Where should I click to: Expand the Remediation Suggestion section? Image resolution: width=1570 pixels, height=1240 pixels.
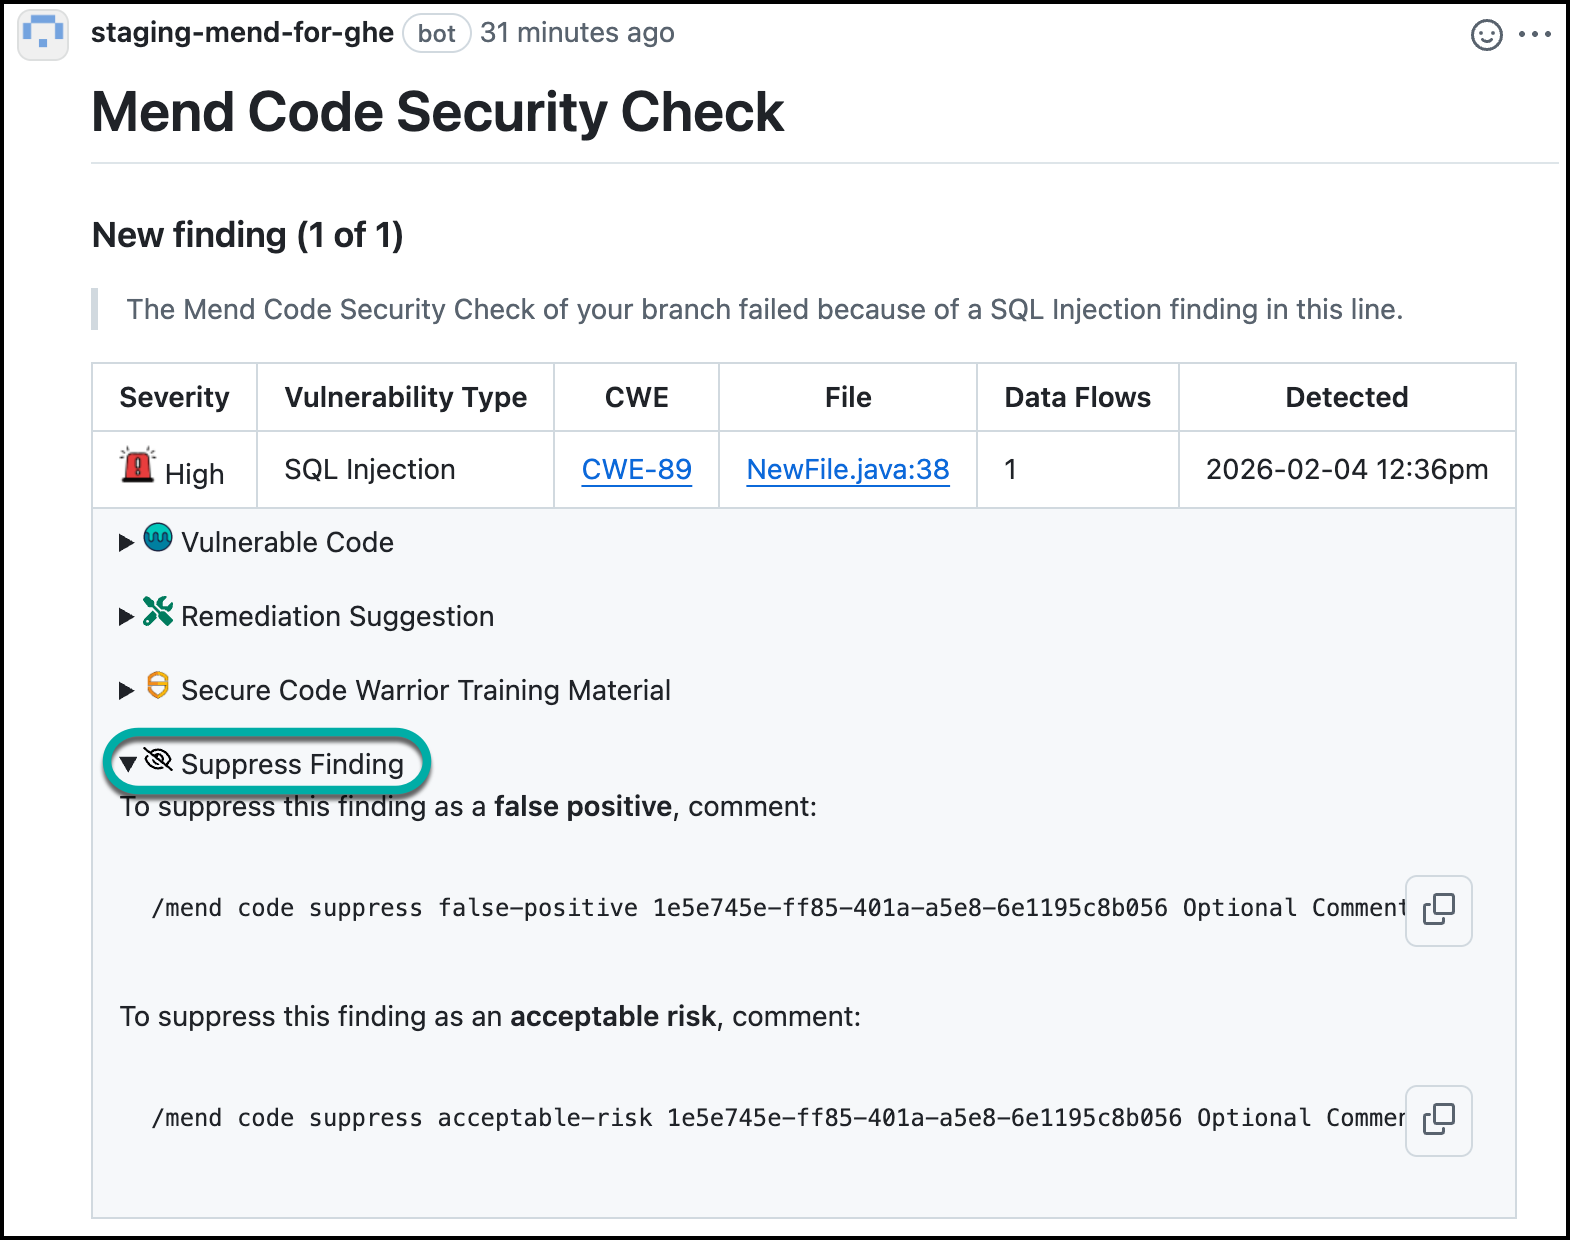(x=307, y=616)
